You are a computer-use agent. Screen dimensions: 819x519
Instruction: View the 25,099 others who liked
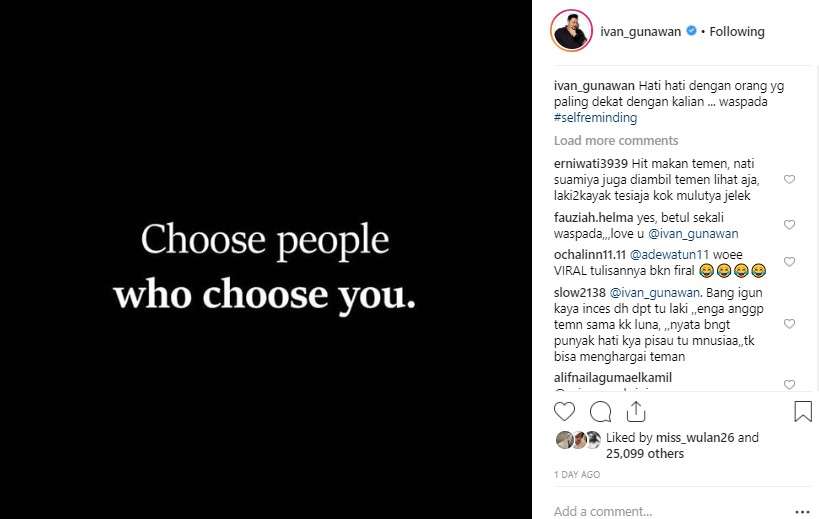click(x=645, y=453)
